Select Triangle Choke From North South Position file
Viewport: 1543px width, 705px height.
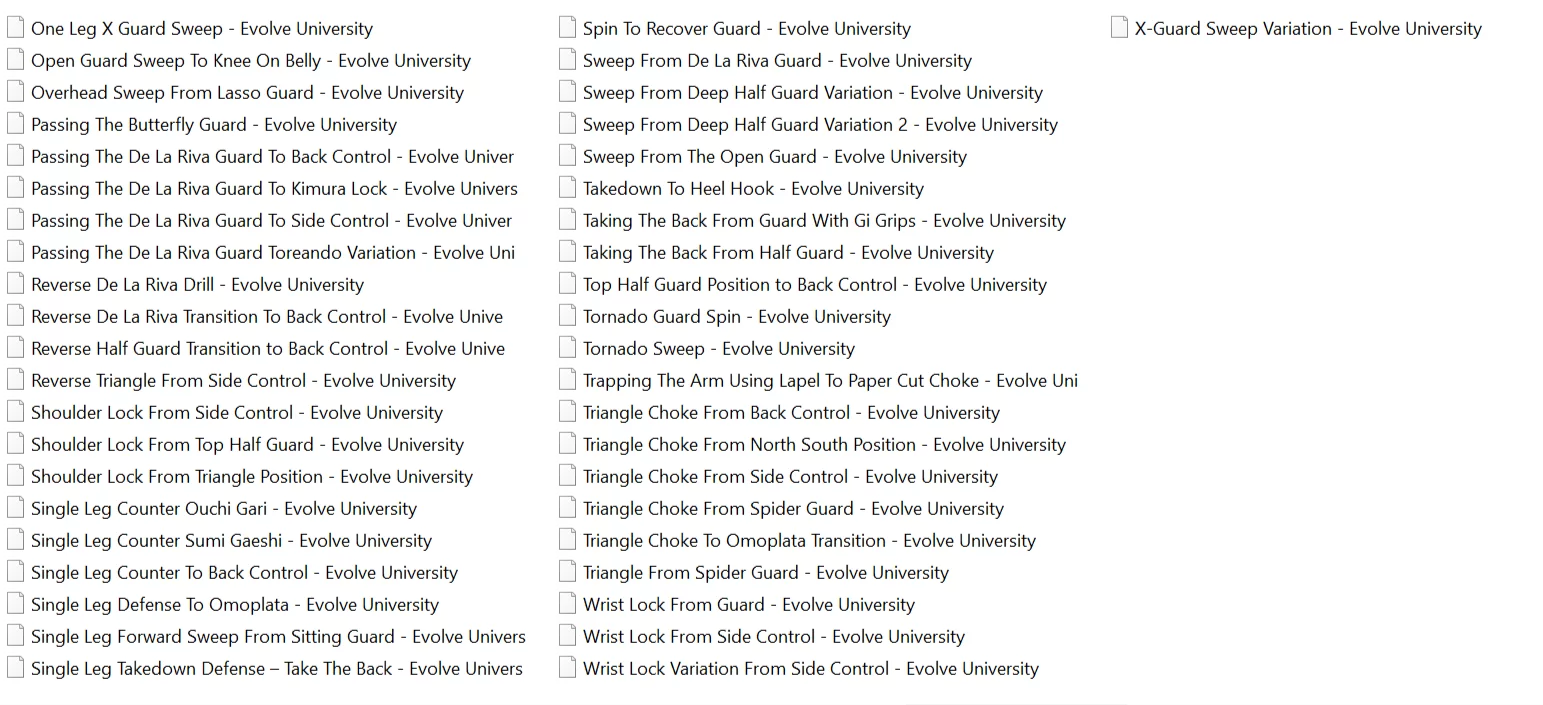[x=824, y=445]
